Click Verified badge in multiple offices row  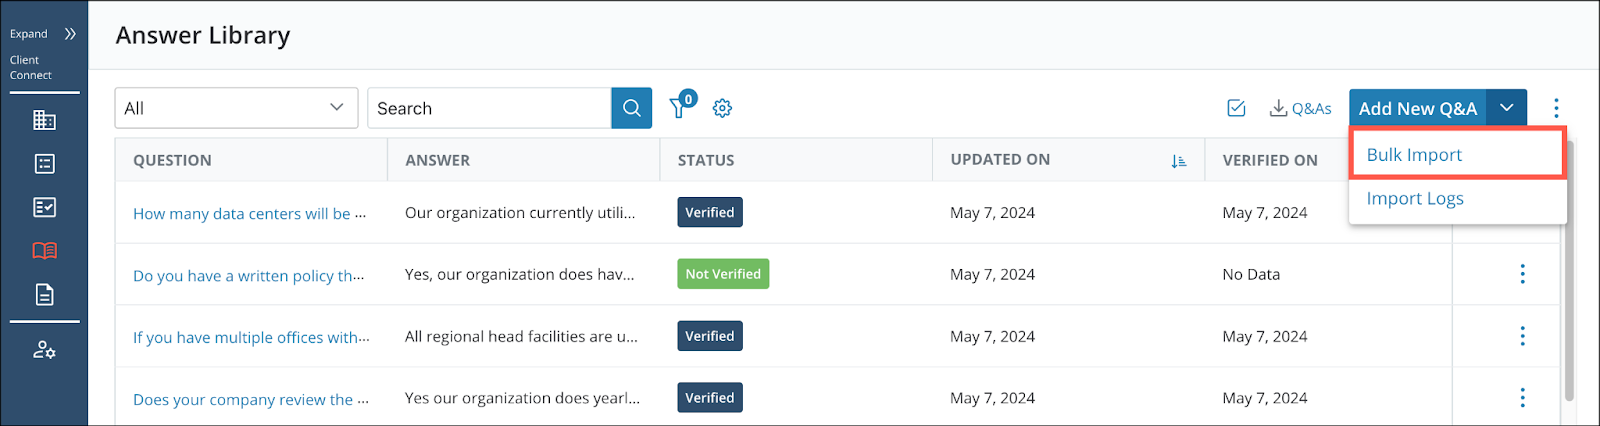pyautogui.click(x=710, y=336)
